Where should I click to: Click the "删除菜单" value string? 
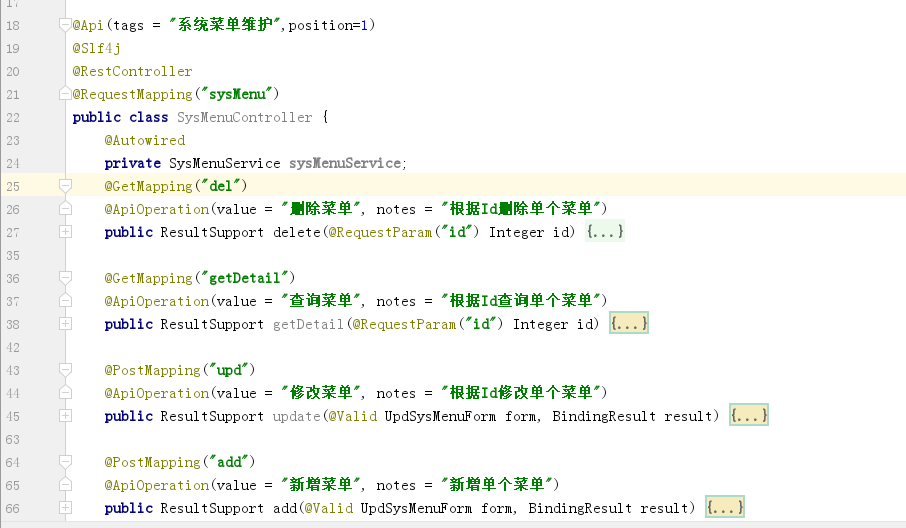(321, 209)
